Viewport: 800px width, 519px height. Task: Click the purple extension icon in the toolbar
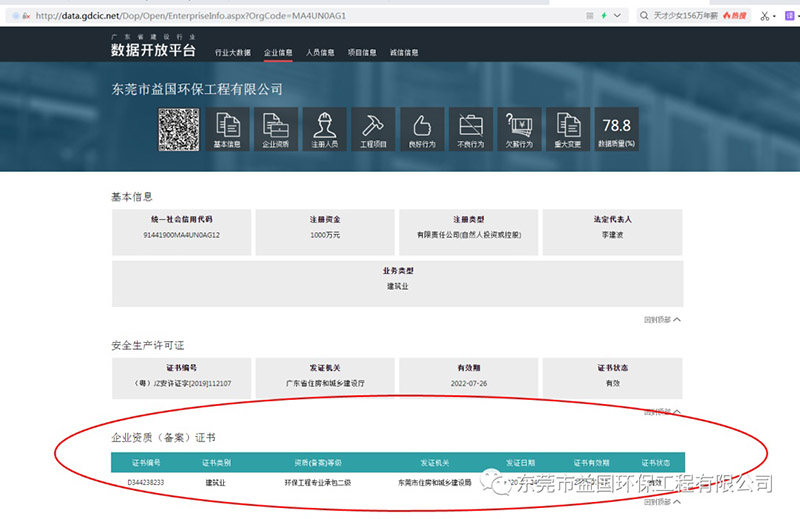pos(789,16)
